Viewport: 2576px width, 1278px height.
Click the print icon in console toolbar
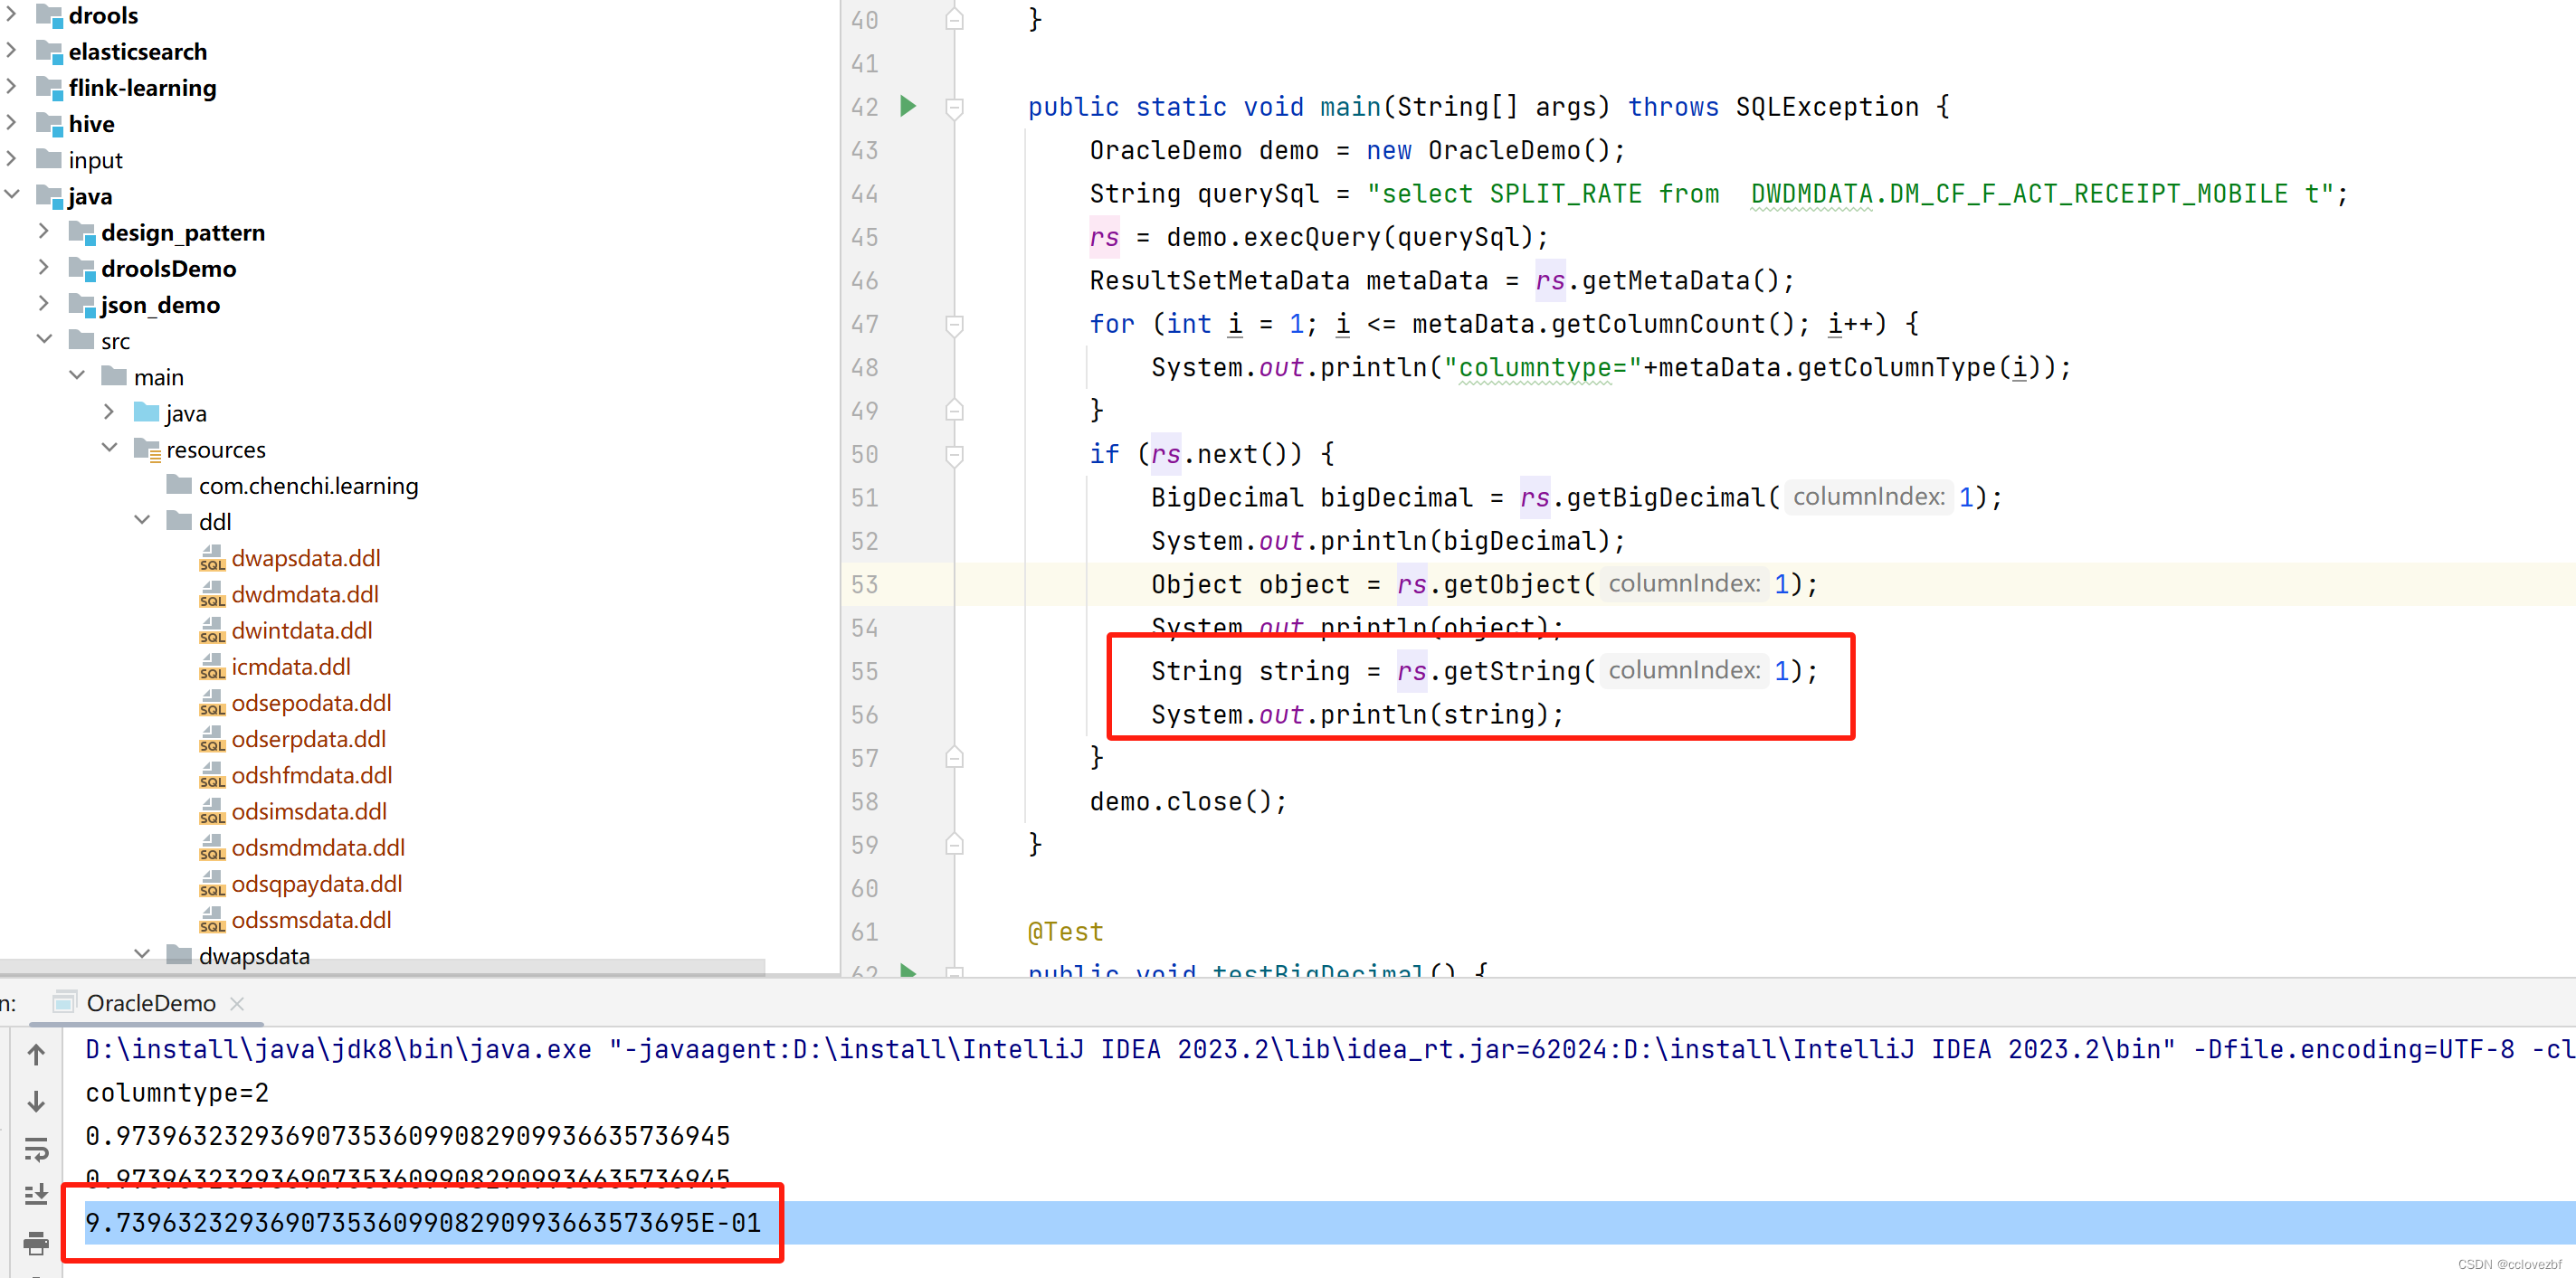tap(36, 1243)
